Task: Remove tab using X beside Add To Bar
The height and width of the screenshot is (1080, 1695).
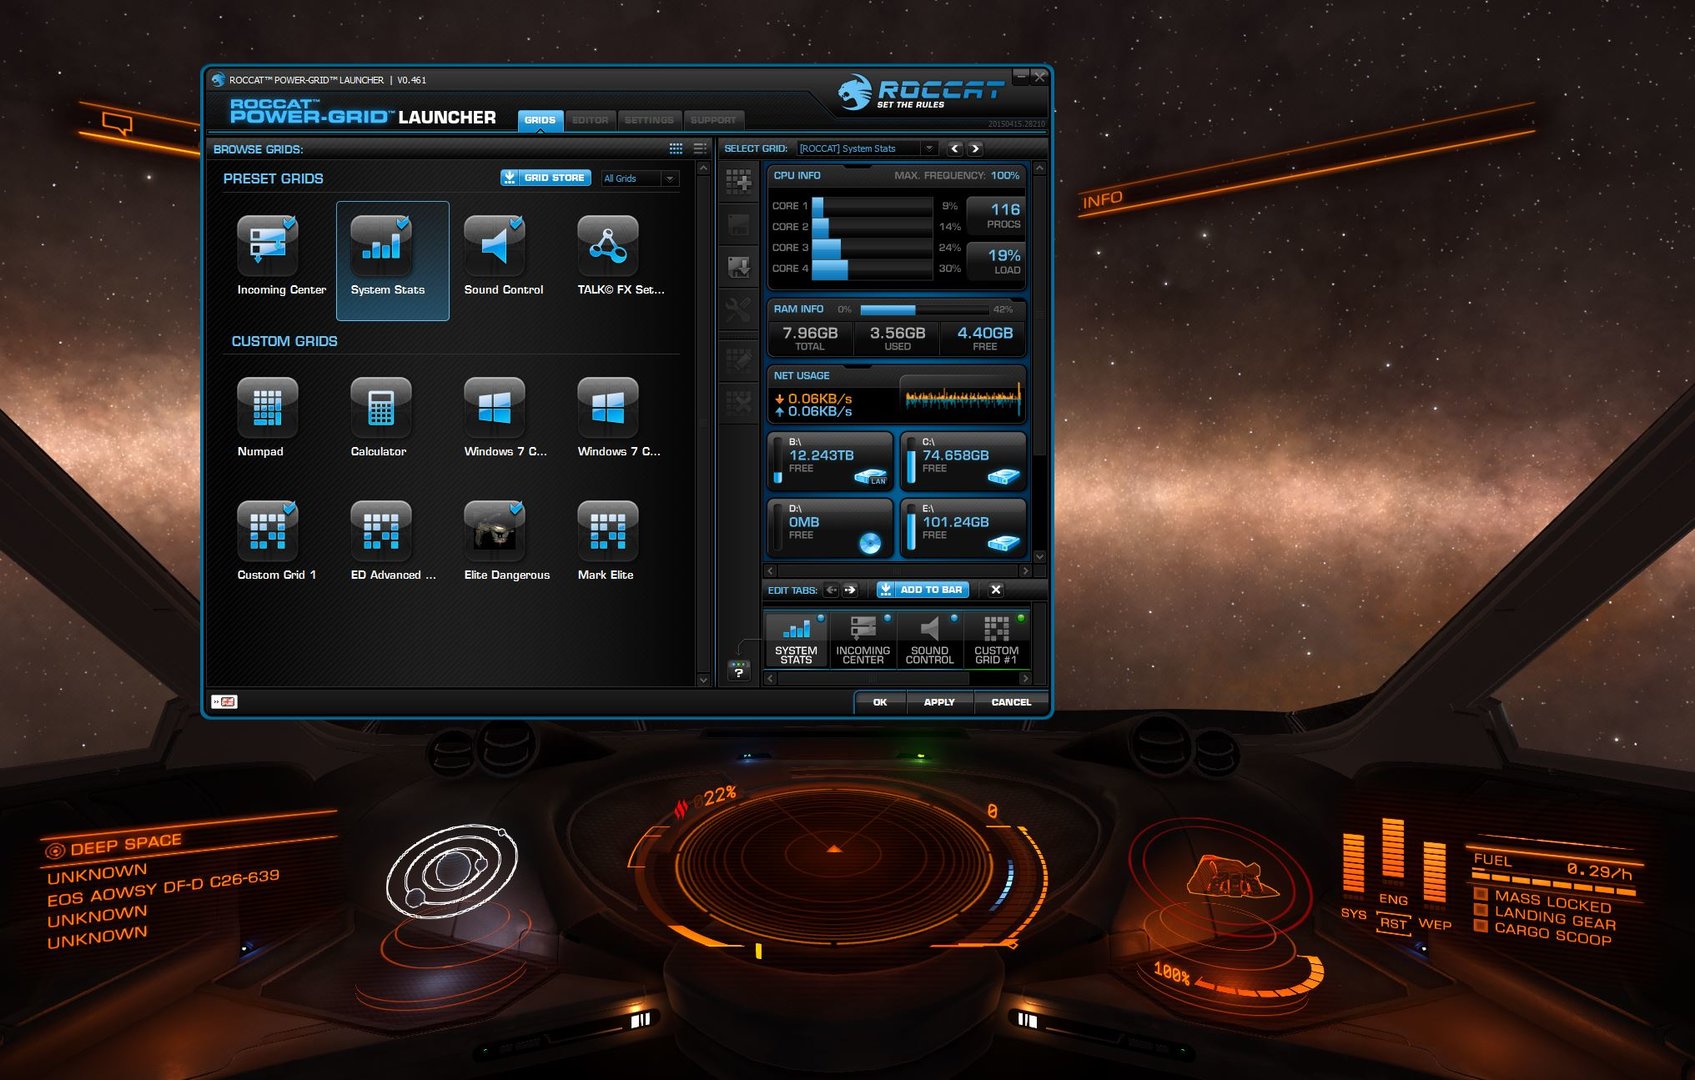Action: pyautogui.click(x=996, y=590)
